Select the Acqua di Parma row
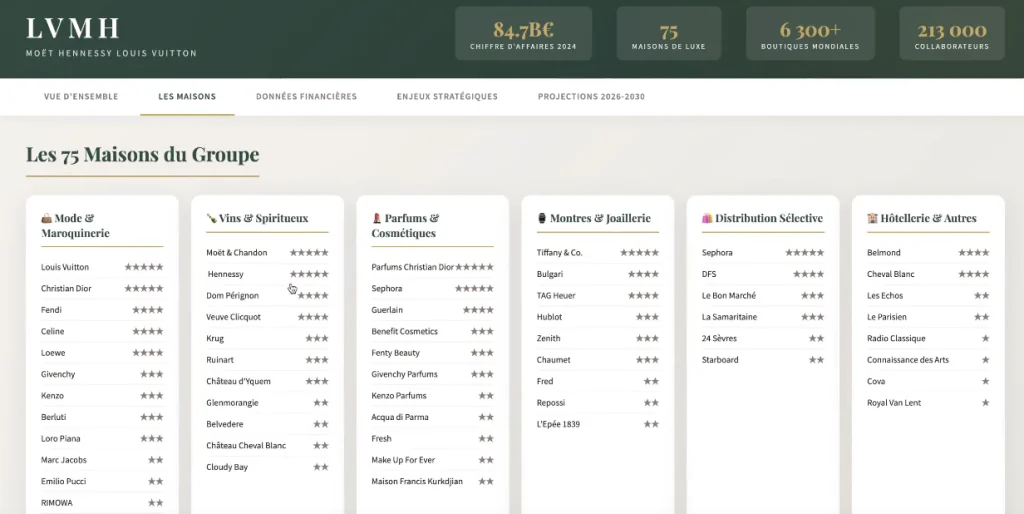 432,417
